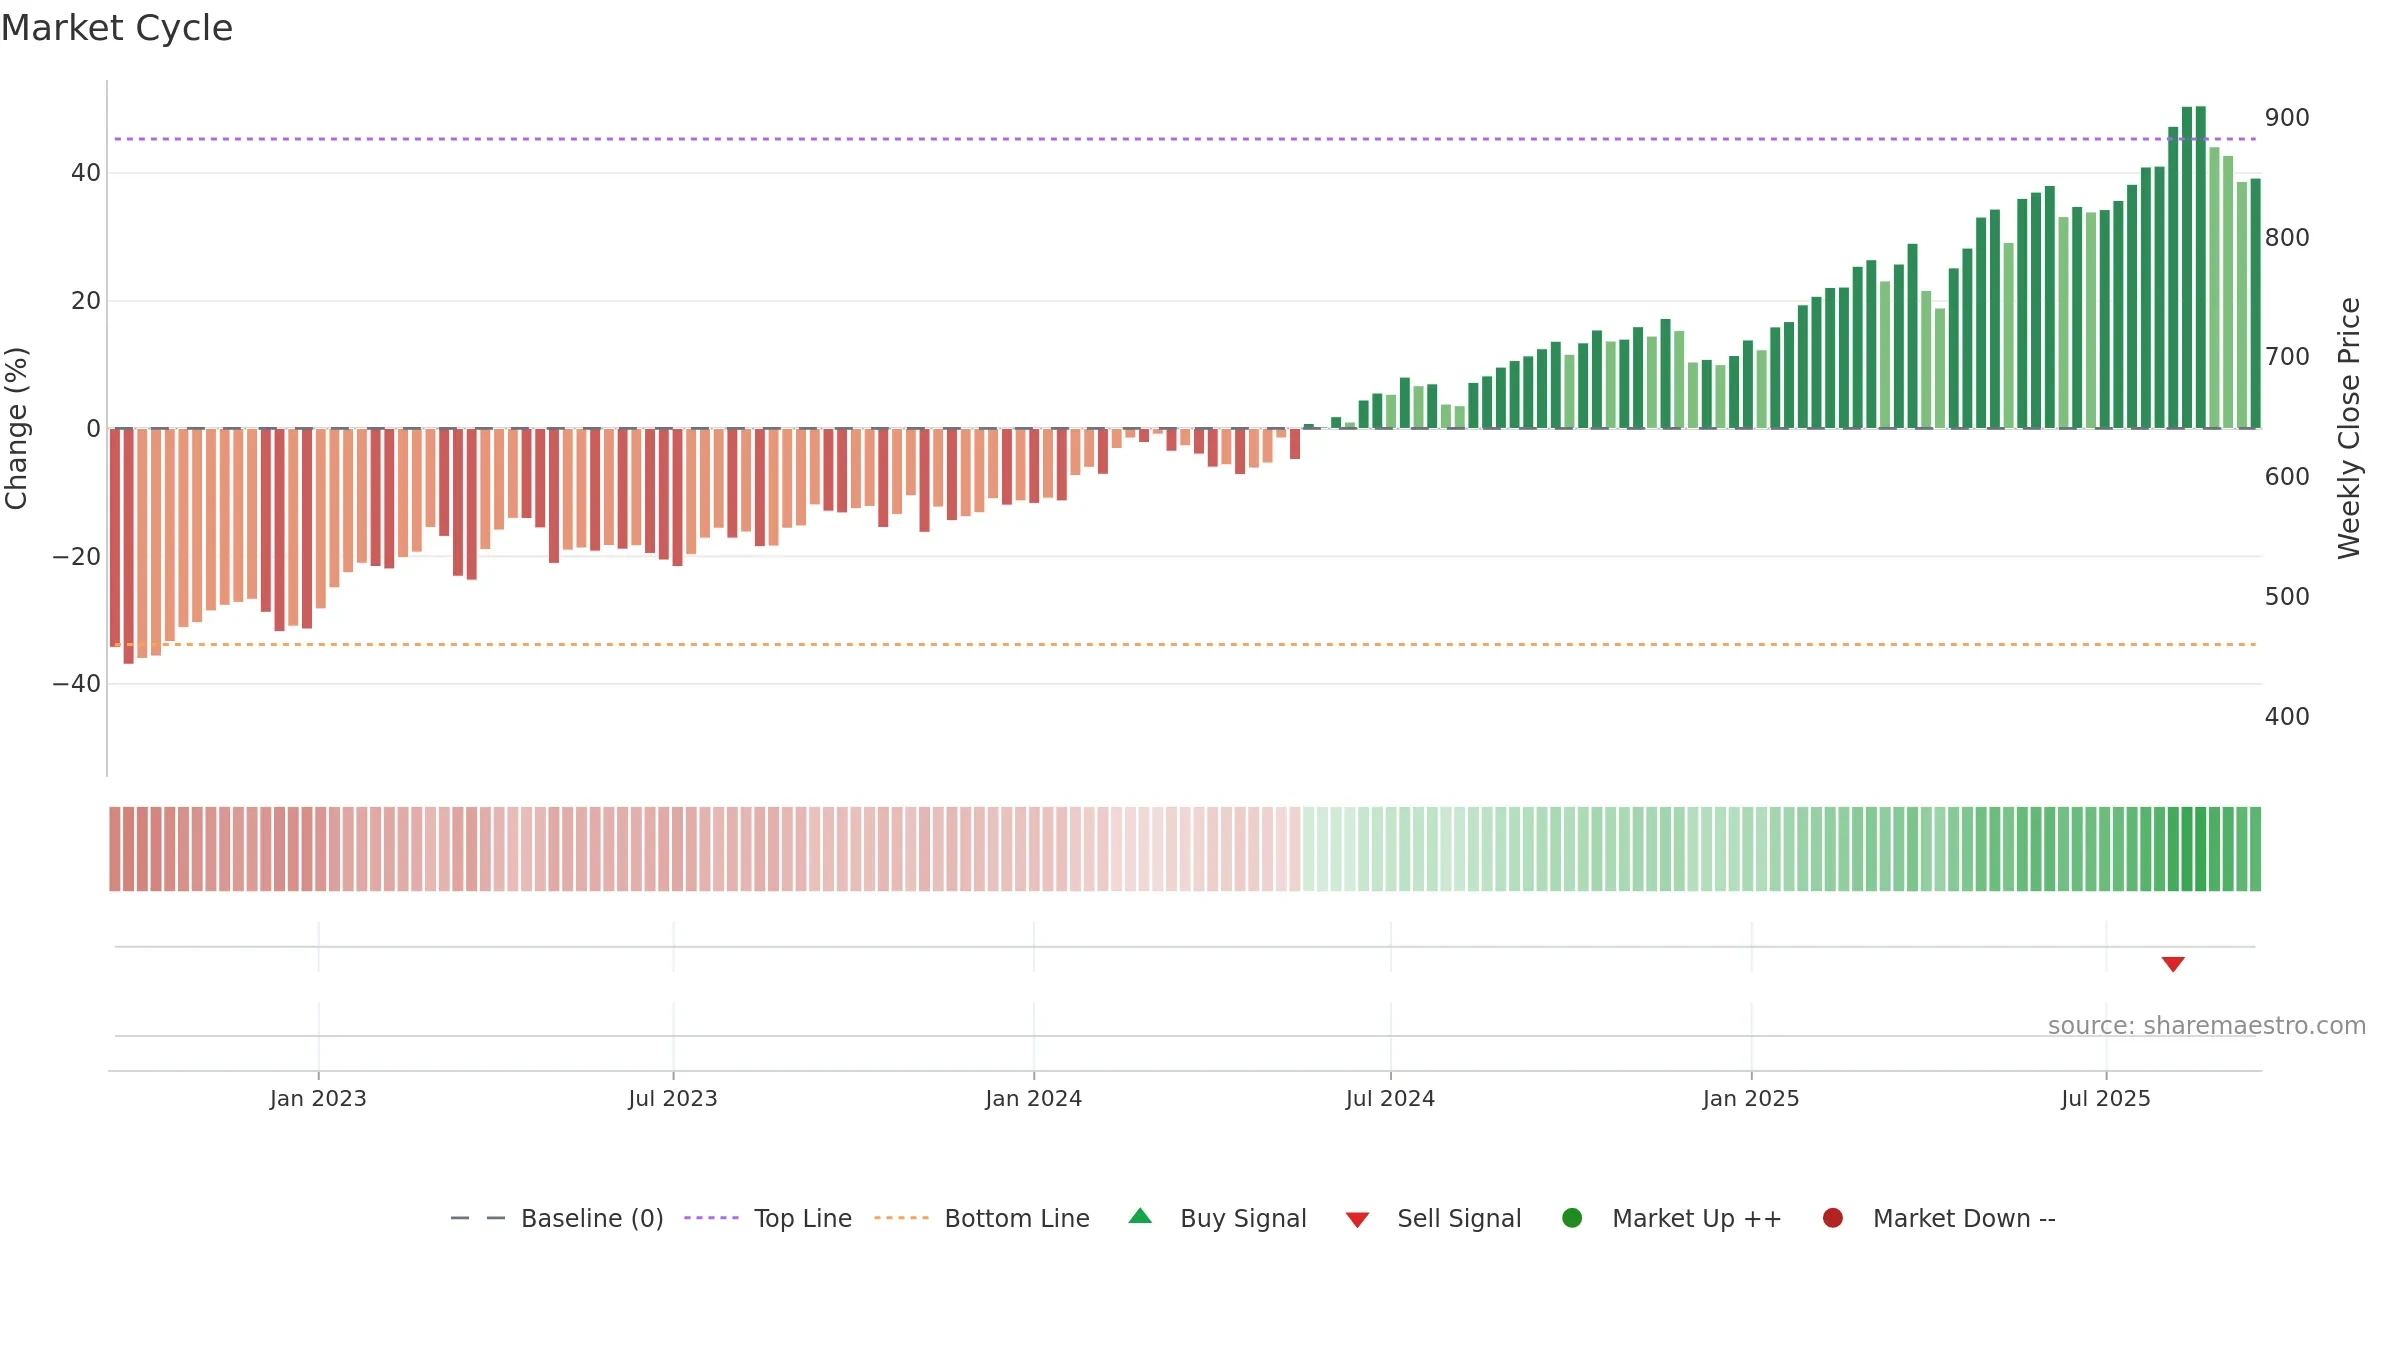Click the Jul 2023 axis label

[673, 1098]
